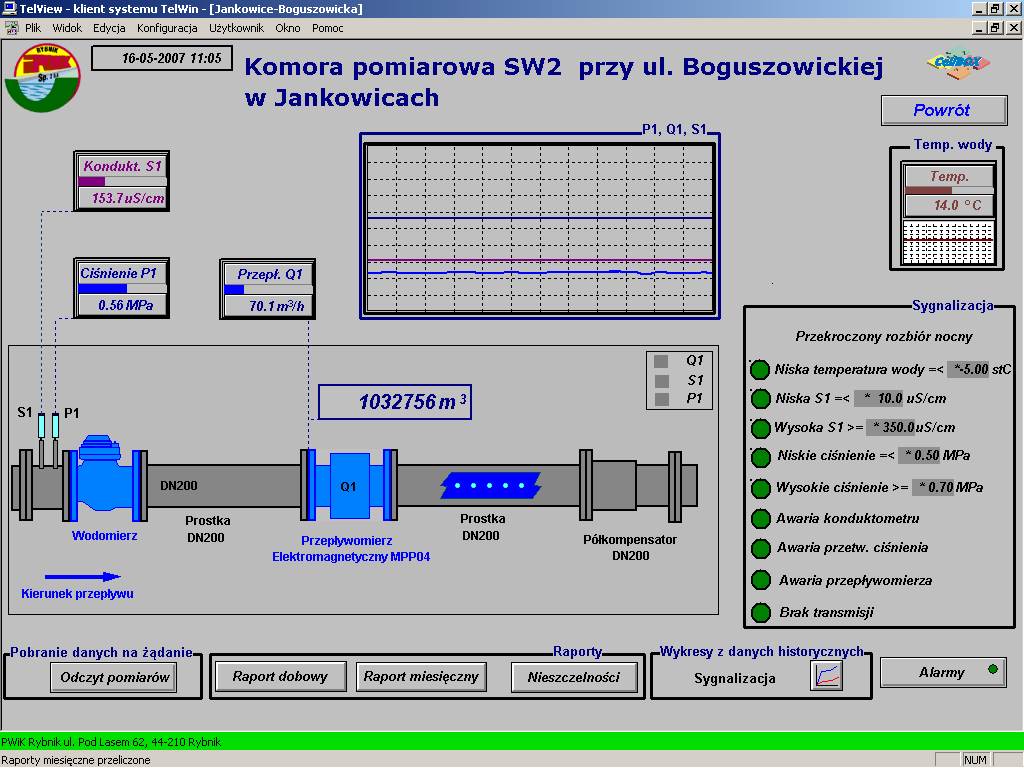
Task: Click the 70.1 m3/h flow value
Action: click(x=268, y=306)
